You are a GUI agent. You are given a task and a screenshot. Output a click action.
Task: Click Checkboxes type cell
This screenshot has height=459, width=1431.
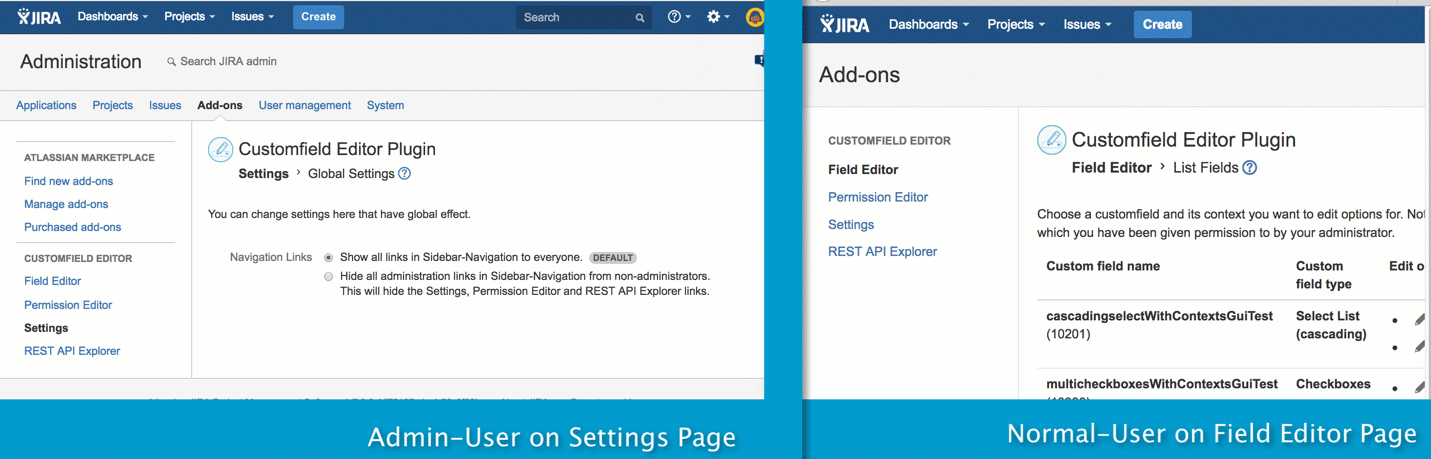1333,384
